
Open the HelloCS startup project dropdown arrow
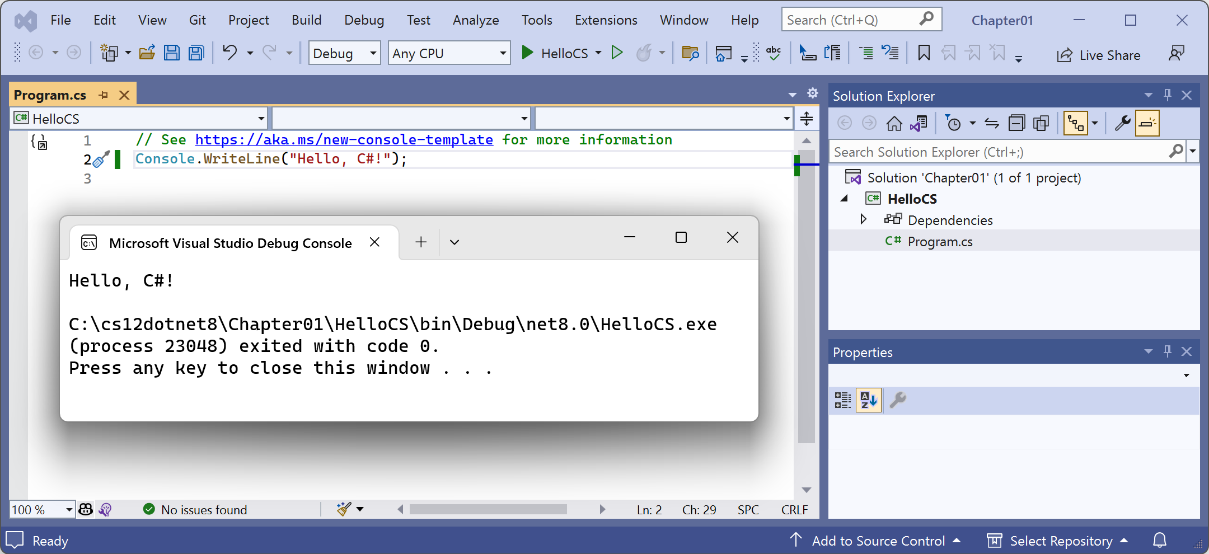tap(598, 53)
